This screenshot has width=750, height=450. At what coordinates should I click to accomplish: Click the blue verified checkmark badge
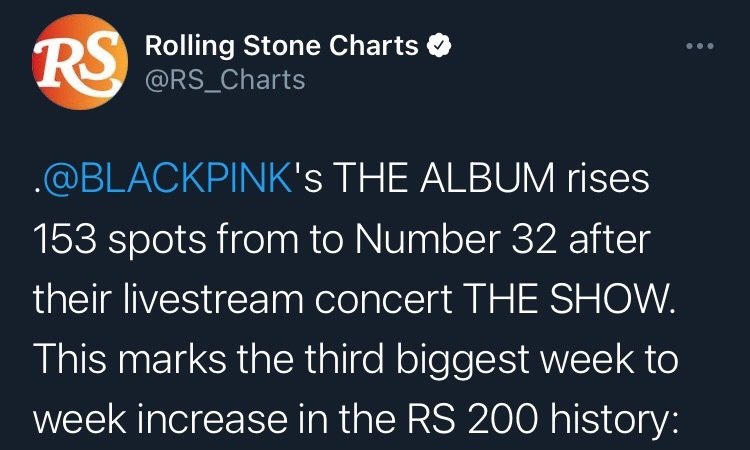pos(439,45)
